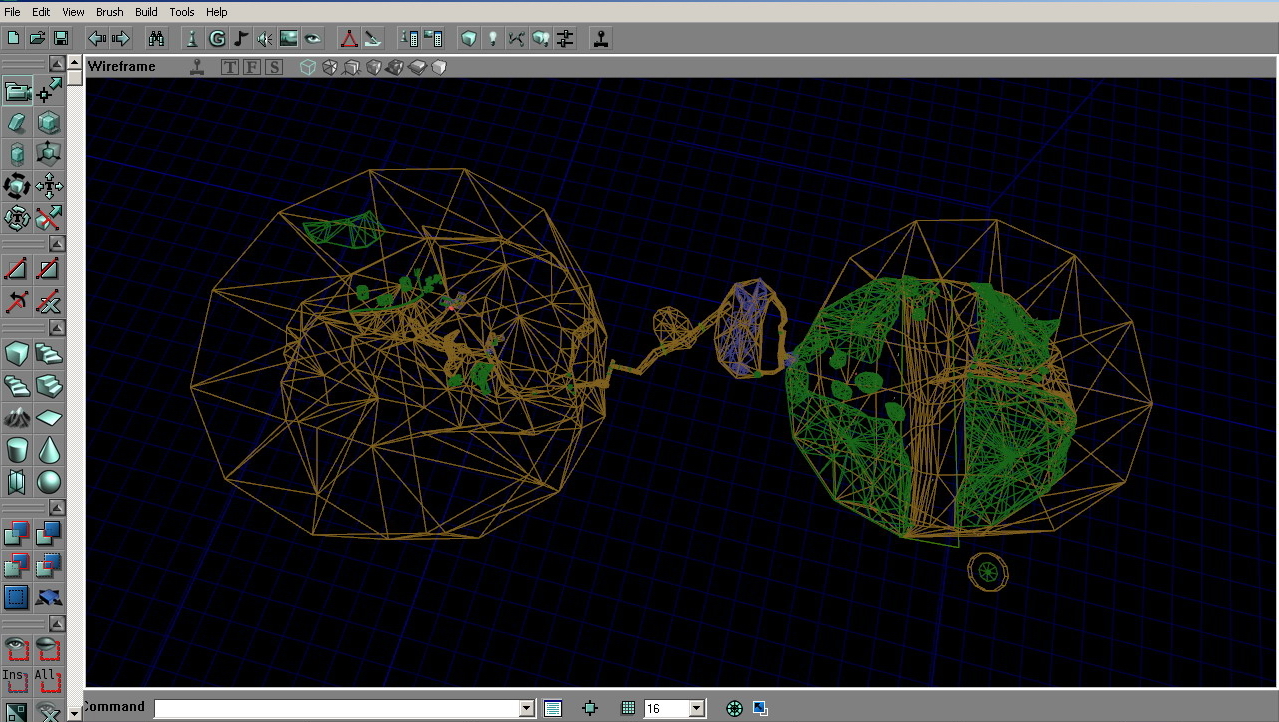
Task: Select the Brush Rotate tool
Action: (x=17, y=187)
